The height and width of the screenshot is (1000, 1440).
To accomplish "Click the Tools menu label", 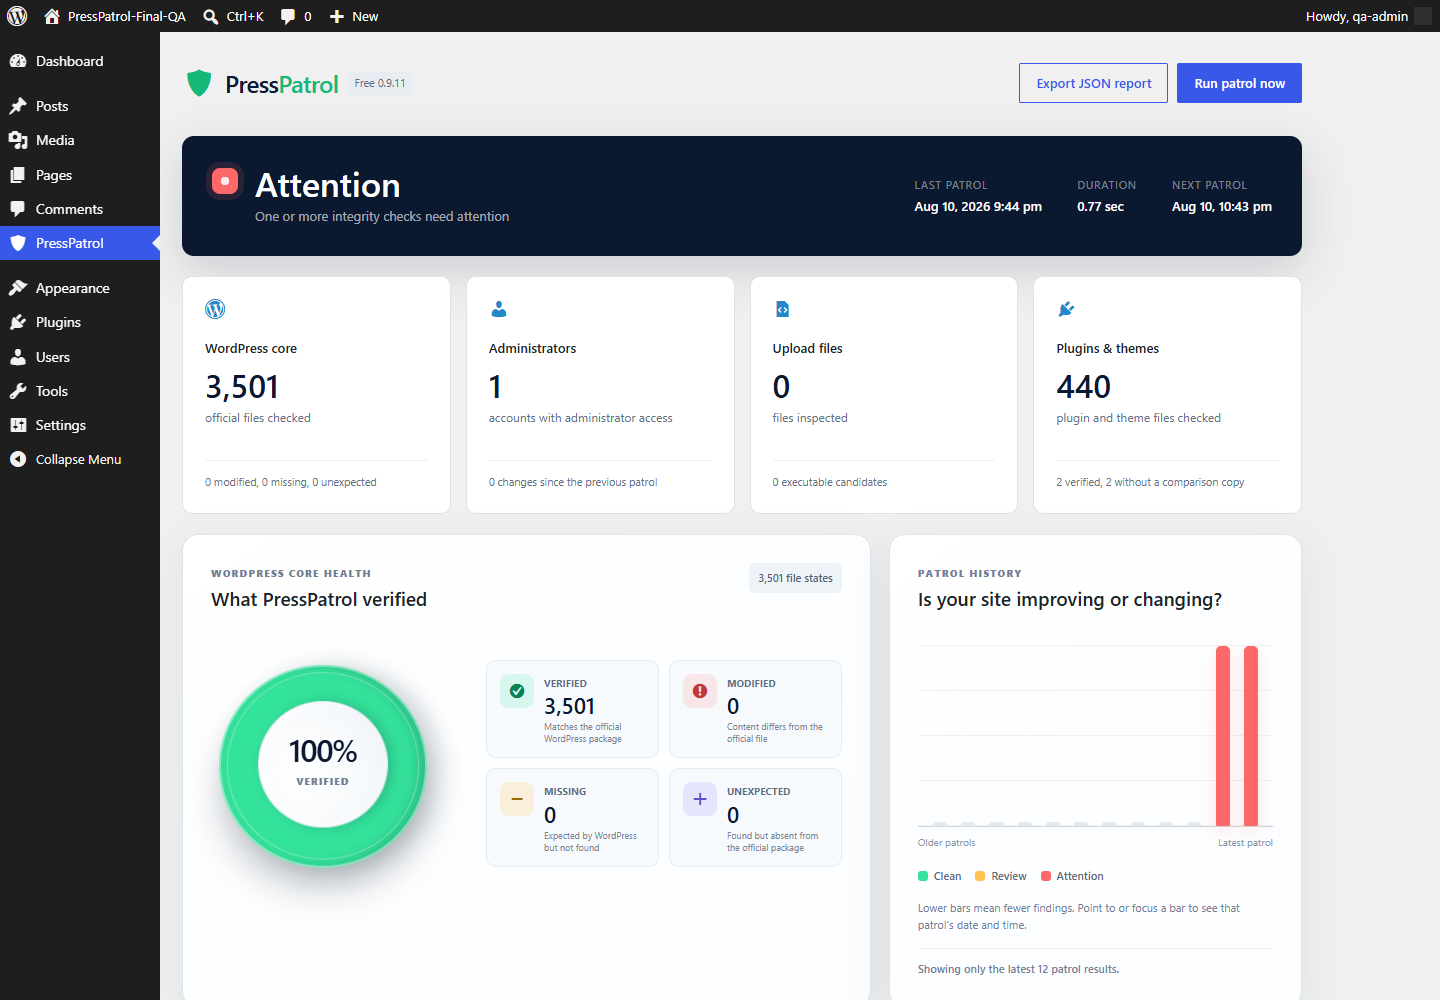I will 52,391.
